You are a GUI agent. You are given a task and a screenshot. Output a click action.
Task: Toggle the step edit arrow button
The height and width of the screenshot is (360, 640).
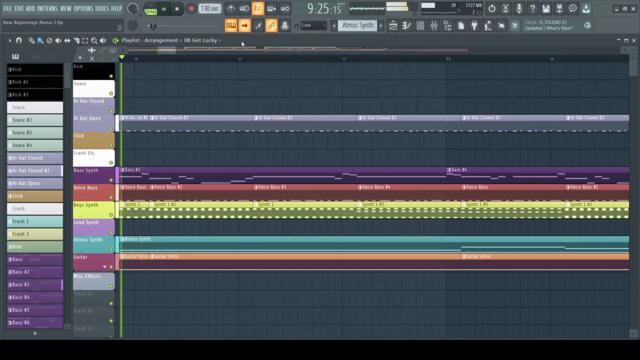pos(244,26)
